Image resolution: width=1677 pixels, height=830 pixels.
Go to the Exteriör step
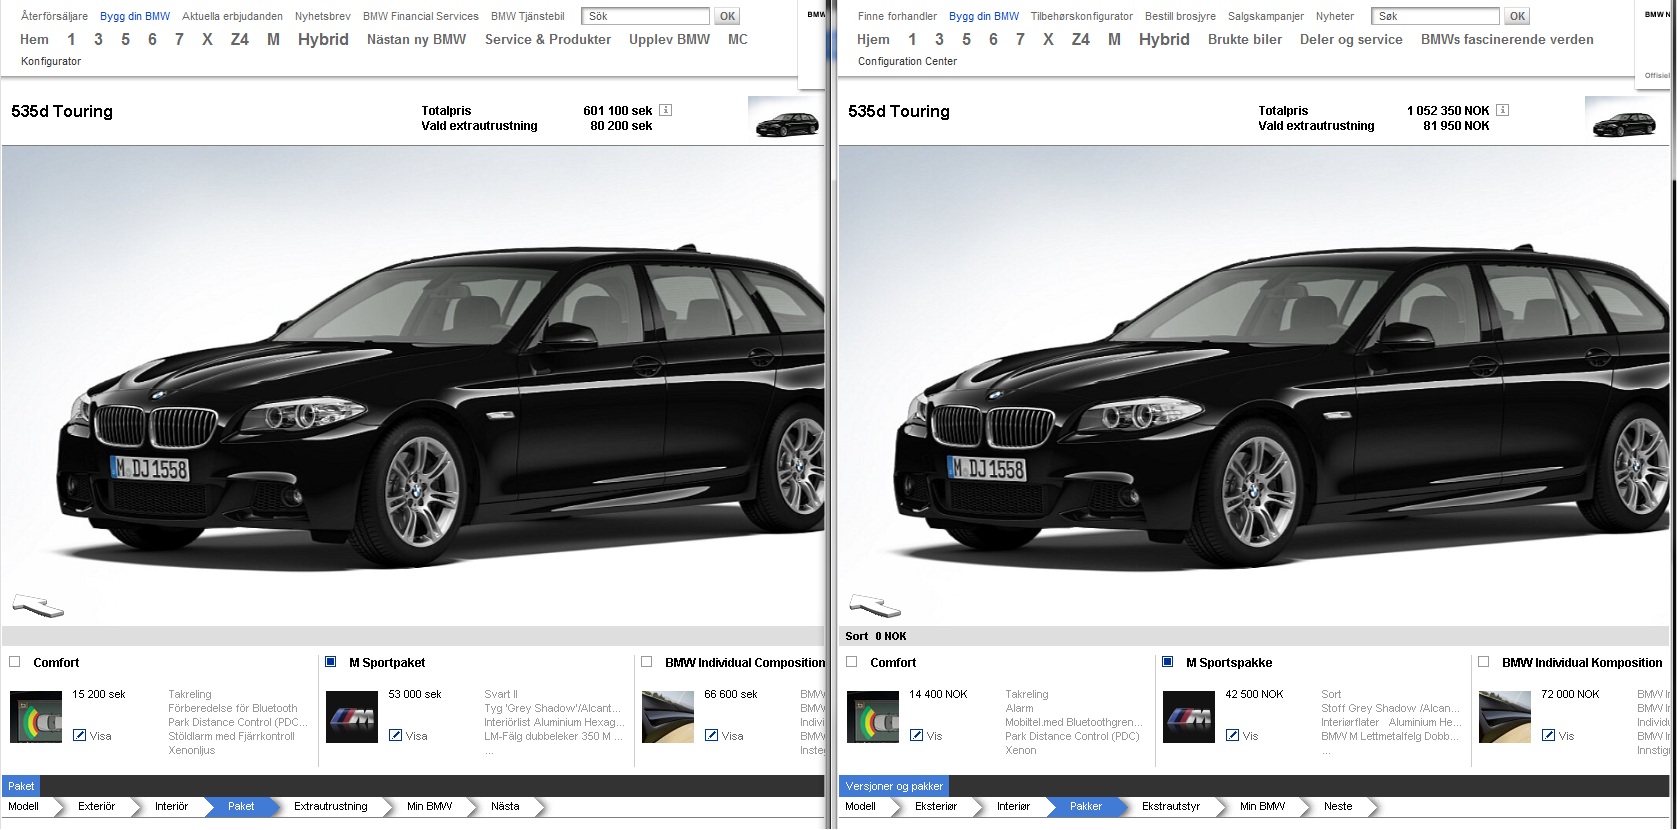97,806
